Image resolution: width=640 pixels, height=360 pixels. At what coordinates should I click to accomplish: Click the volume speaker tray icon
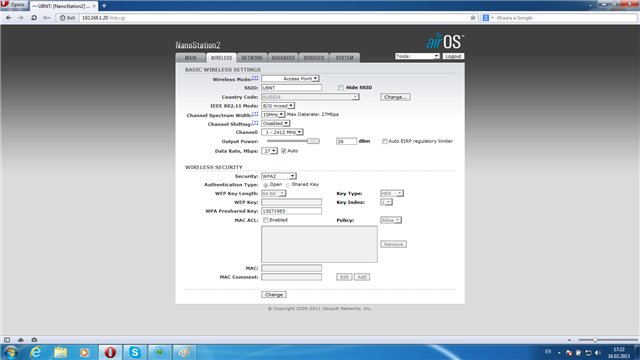click(598, 353)
